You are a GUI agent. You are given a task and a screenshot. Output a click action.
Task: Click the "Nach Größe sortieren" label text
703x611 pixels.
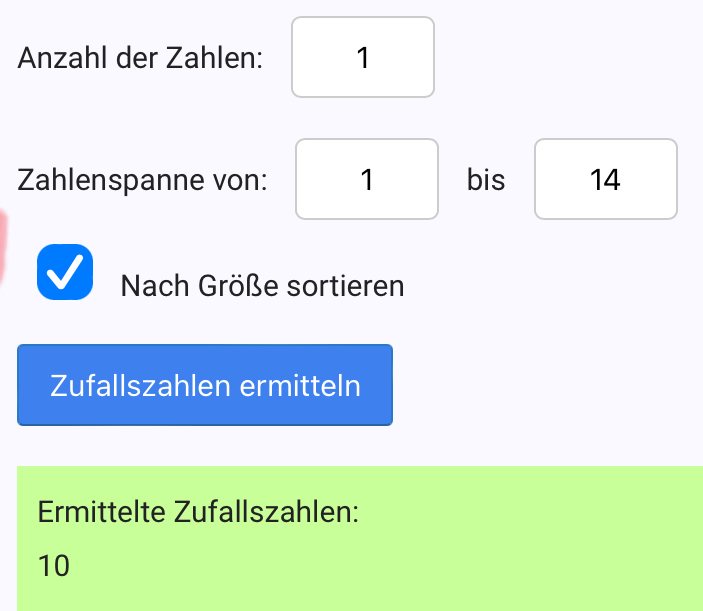pos(262,286)
